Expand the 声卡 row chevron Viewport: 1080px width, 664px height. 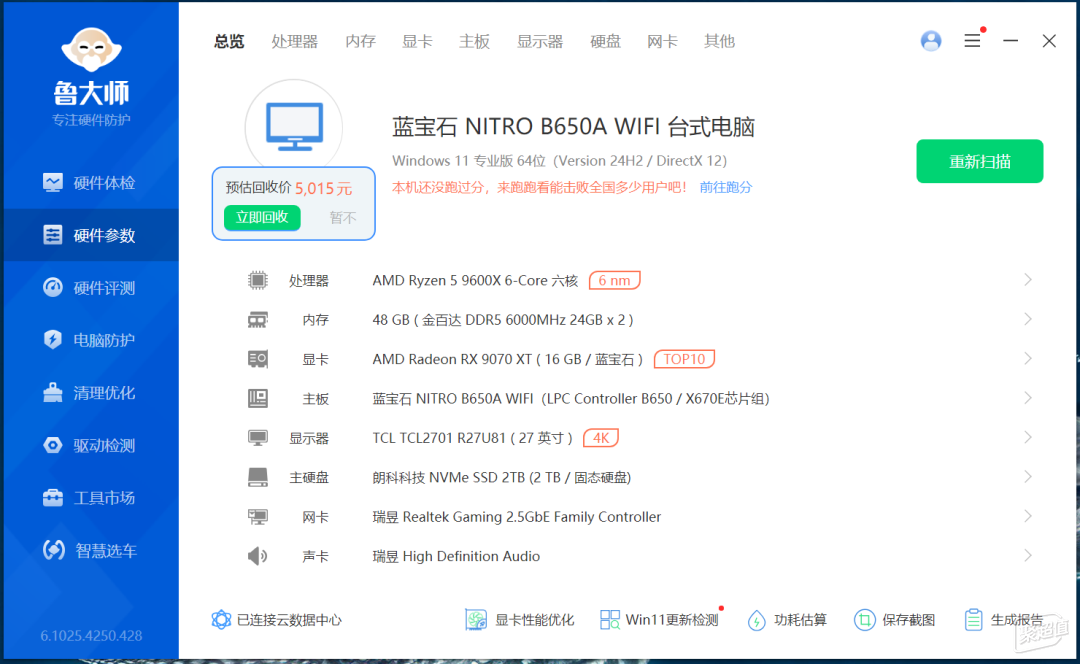pos(1028,555)
